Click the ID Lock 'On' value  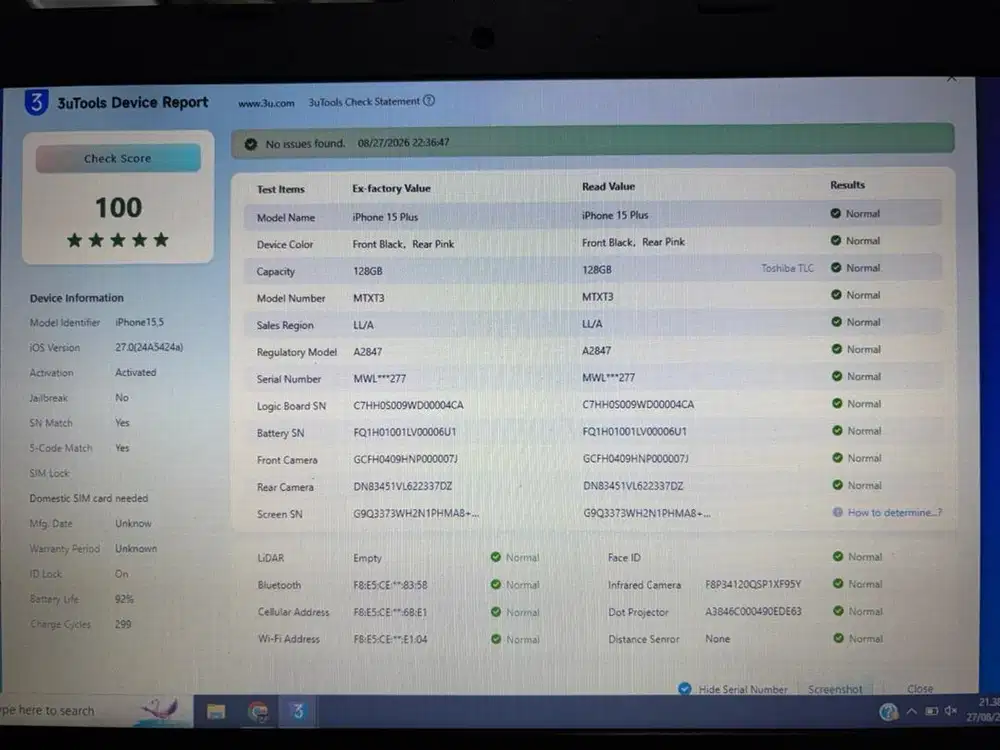point(122,574)
